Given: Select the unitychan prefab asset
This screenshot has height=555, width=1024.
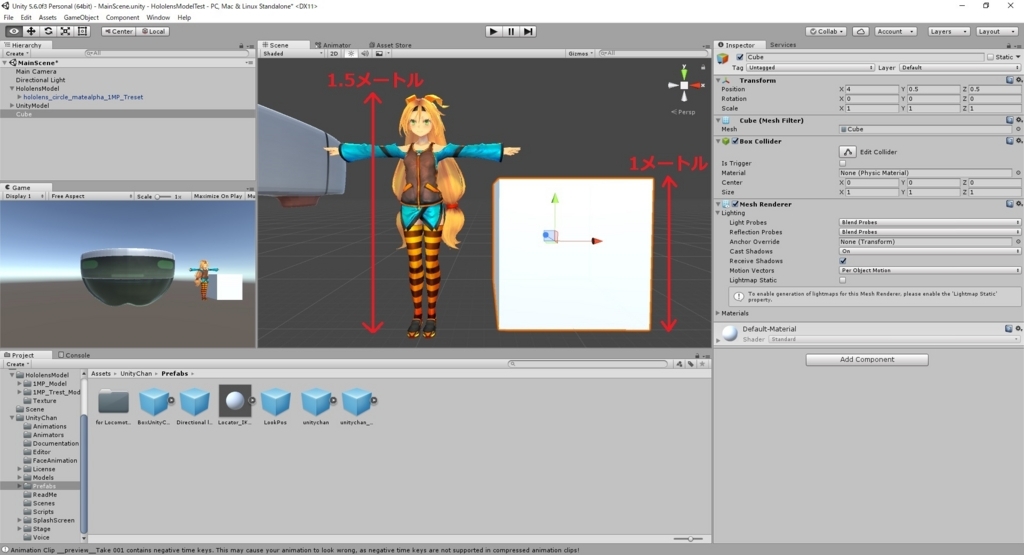Looking at the screenshot, I should click(x=316, y=406).
